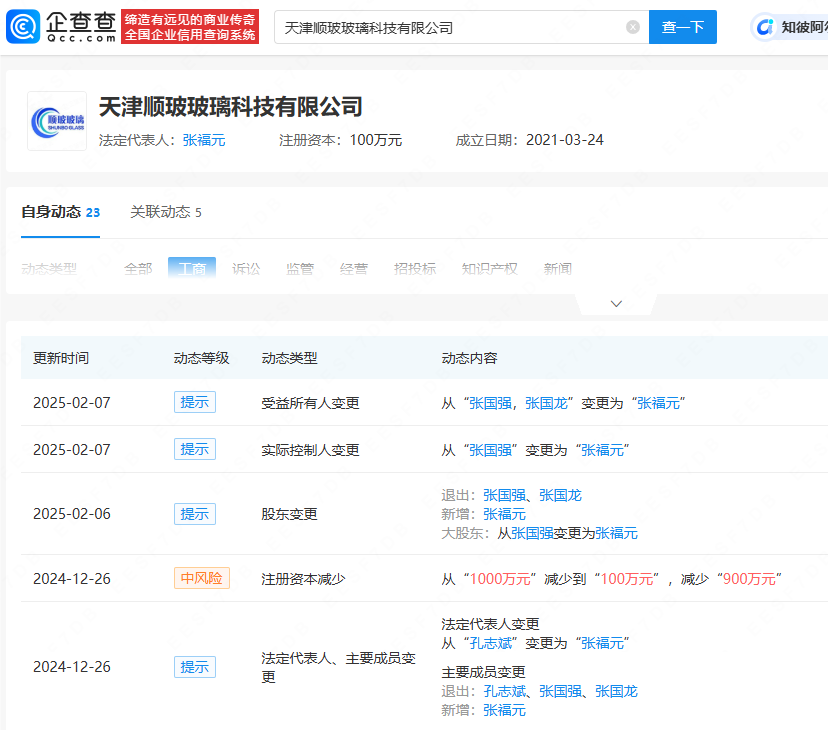
Task: Open 张国龙 link after 退出 in 股东变更
Action: click(560, 495)
